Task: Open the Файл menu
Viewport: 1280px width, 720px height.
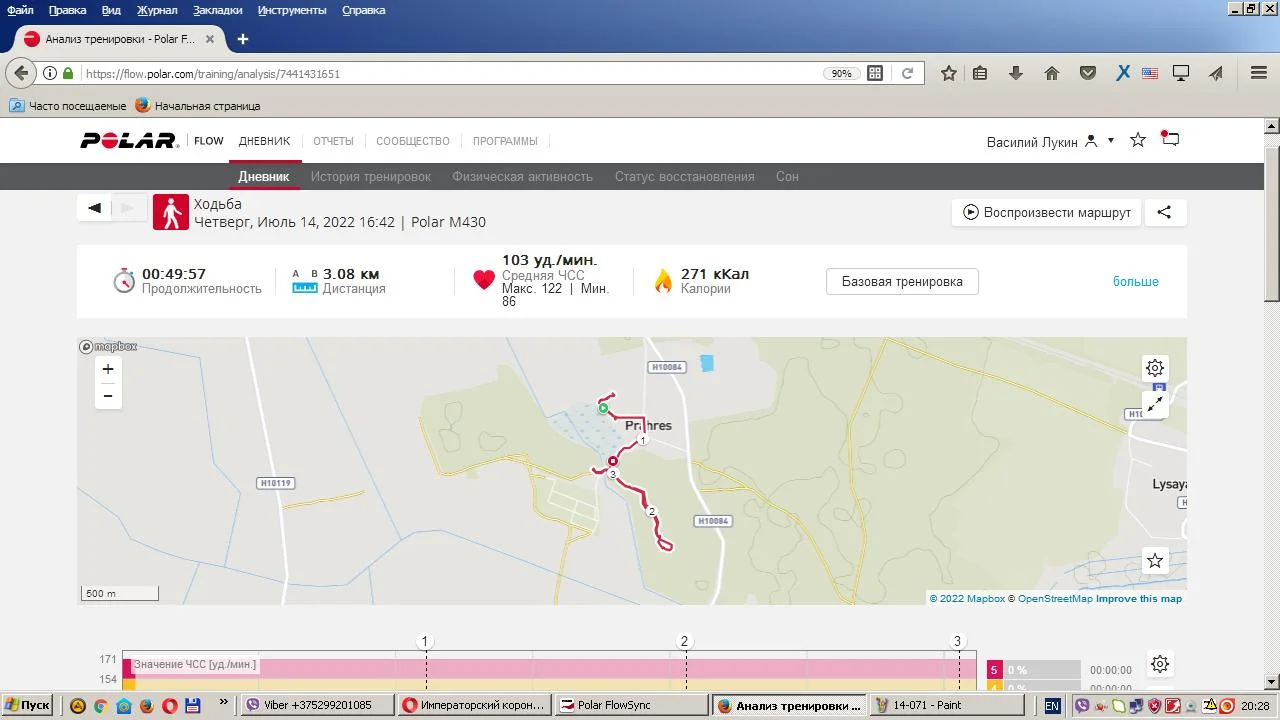Action: tap(20, 10)
